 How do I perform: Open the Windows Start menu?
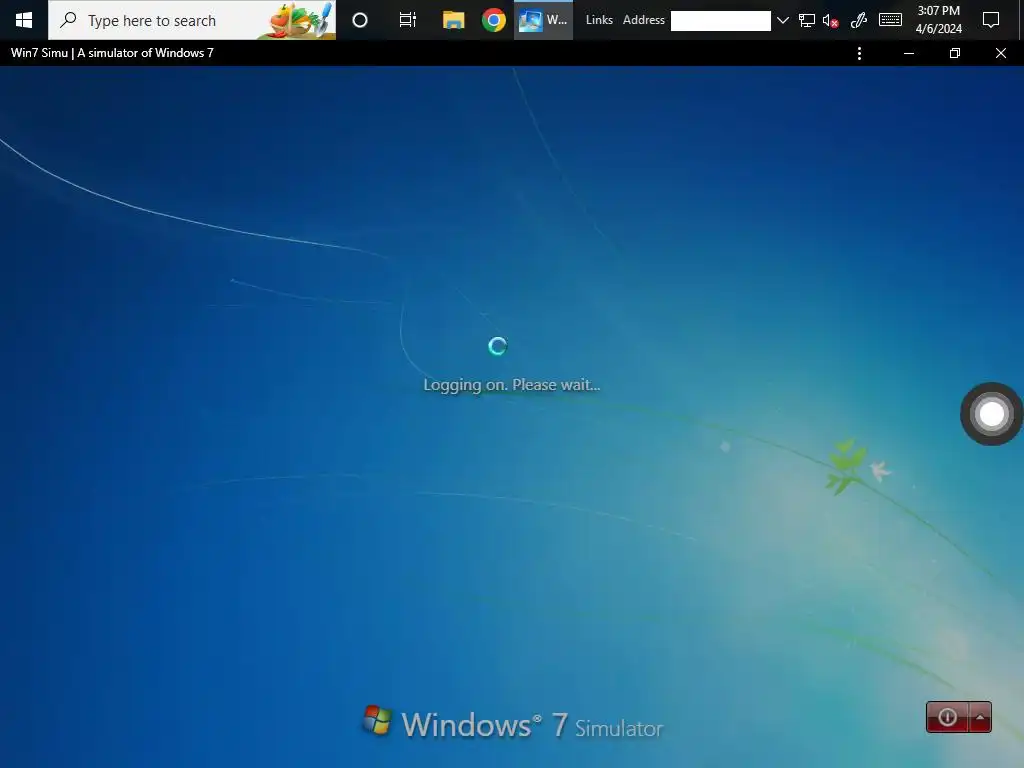pos(24,20)
